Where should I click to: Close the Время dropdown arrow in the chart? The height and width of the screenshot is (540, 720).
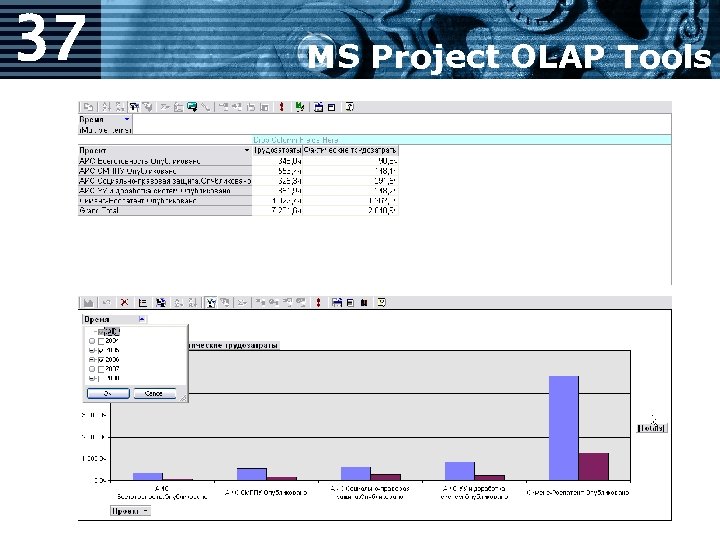click(142, 319)
